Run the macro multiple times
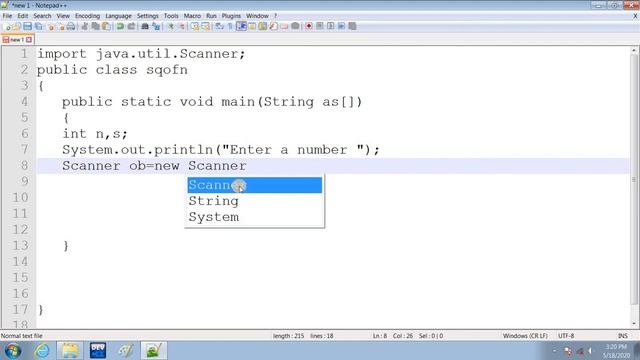The image size is (640, 360). (341, 26)
